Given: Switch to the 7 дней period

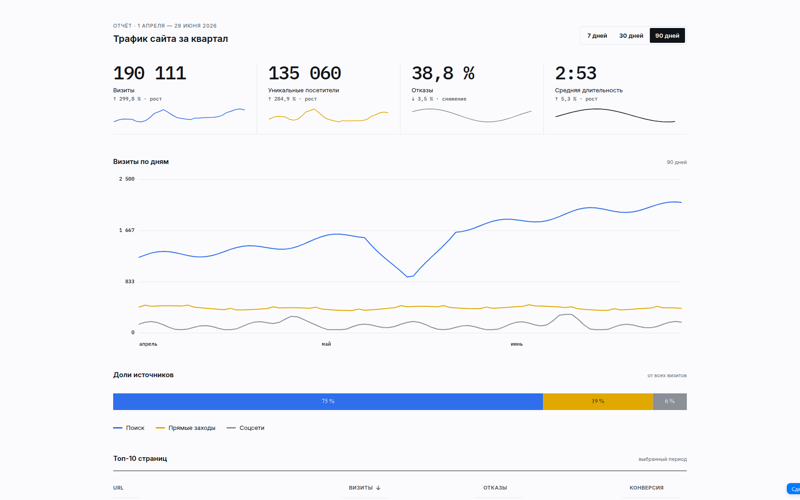Looking at the screenshot, I should point(597,36).
